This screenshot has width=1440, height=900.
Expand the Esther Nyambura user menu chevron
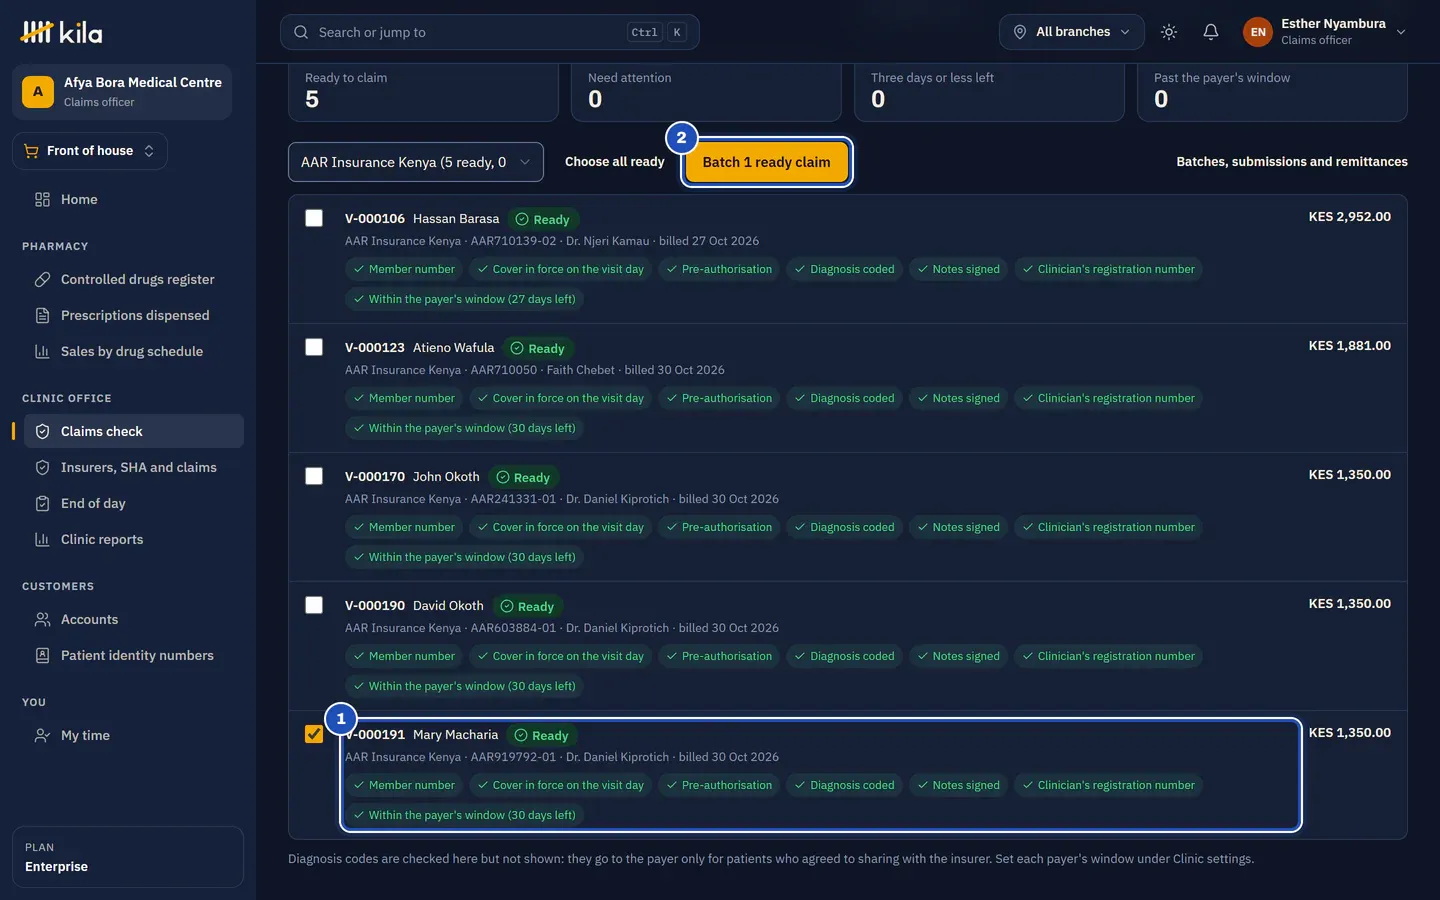pyautogui.click(x=1401, y=32)
